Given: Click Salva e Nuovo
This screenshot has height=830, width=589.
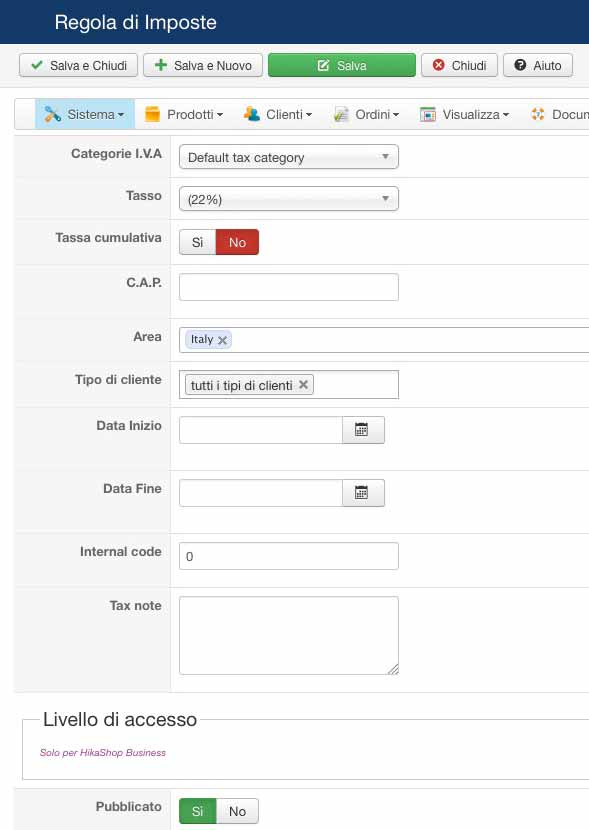Looking at the screenshot, I should [203, 65].
